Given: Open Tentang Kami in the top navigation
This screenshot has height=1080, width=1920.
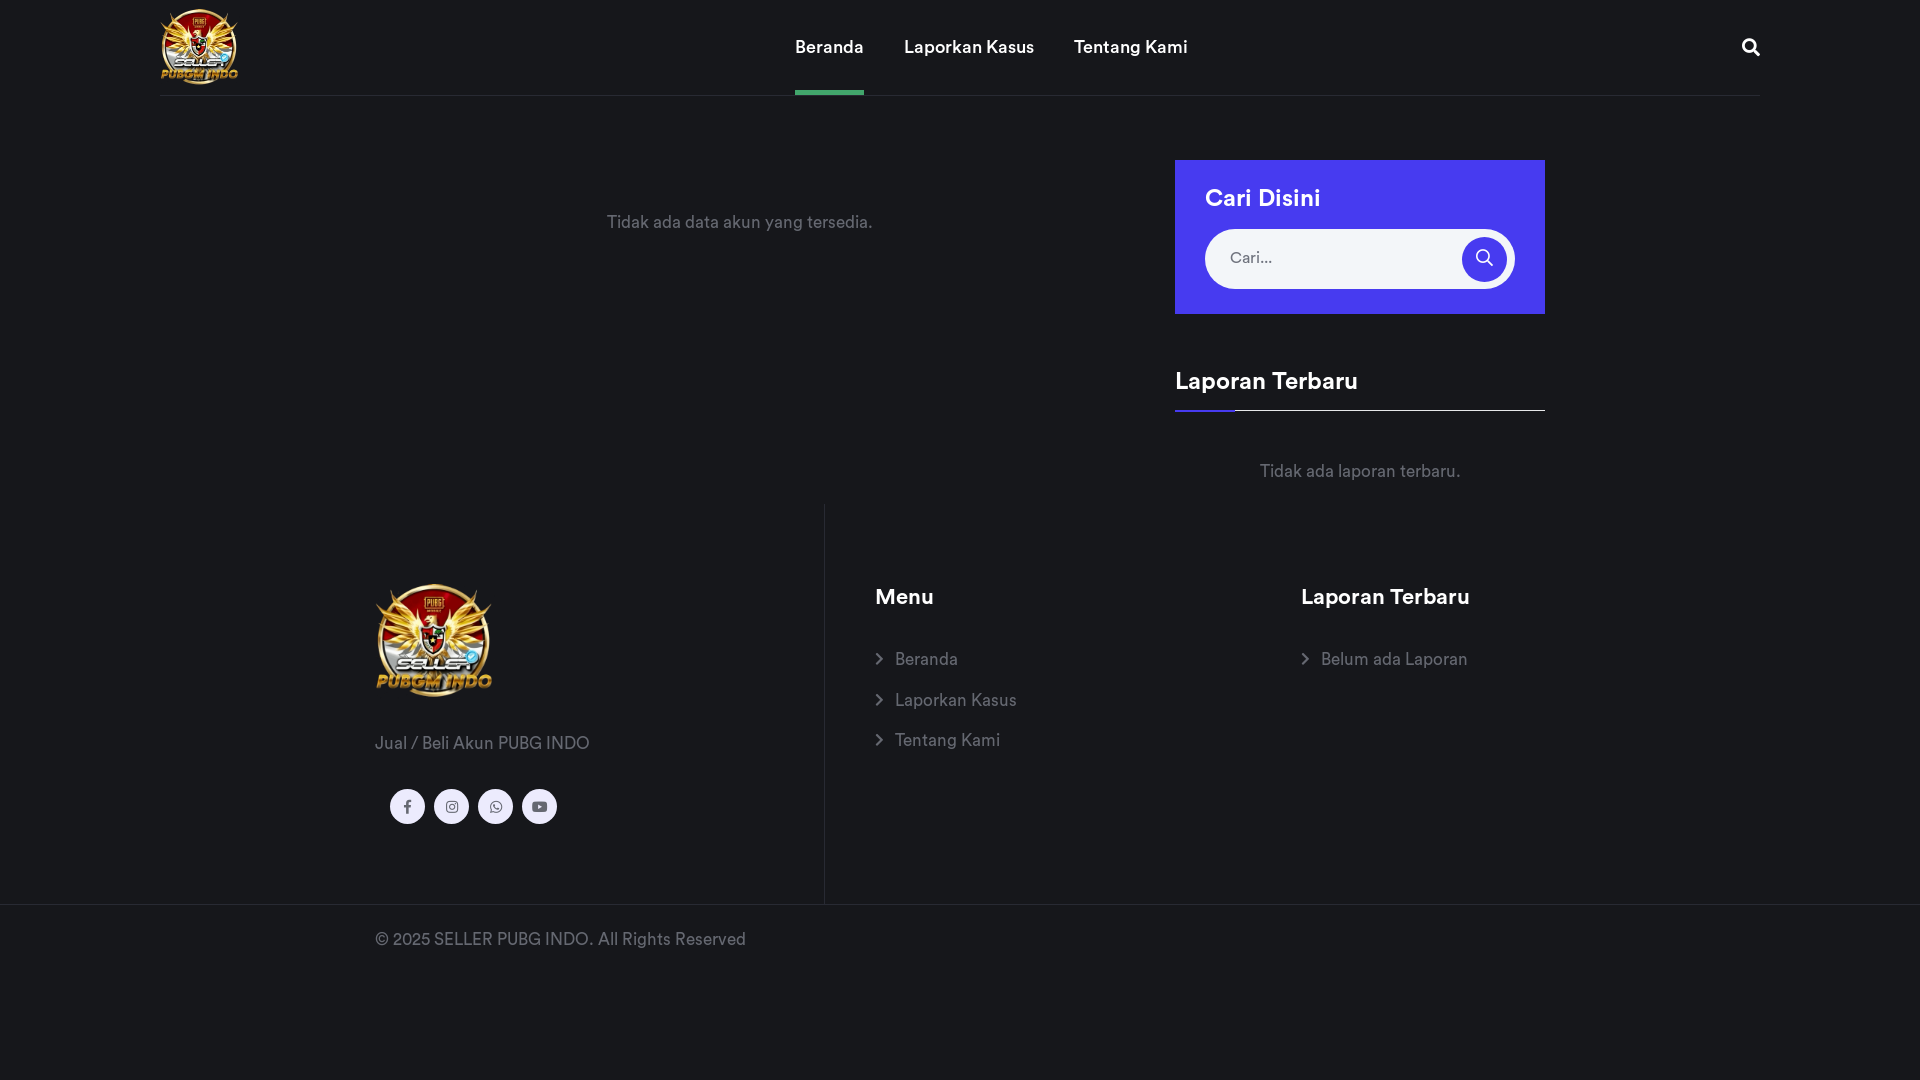Looking at the screenshot, I should click(1131, 47).
